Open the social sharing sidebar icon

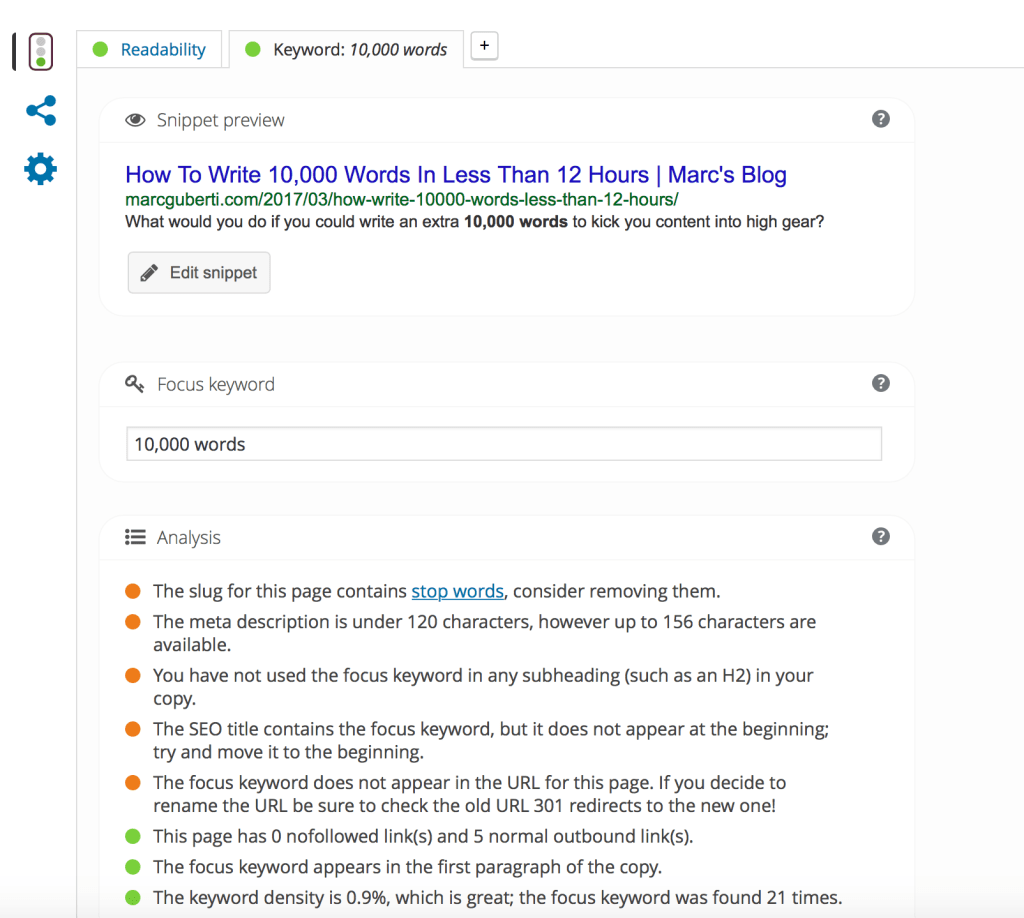40,111
